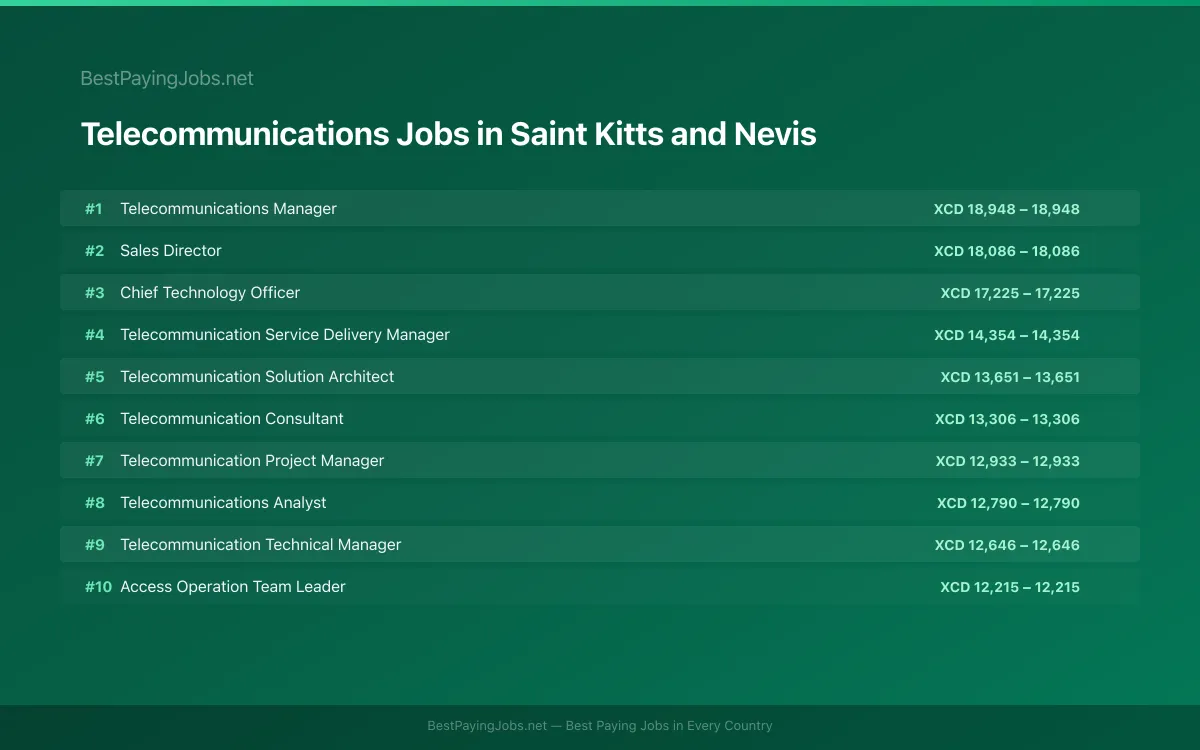Viewport: 1200px width, 750px height.
Task: Select the Telecommunication Consultant job title
Action: point(232,418)
